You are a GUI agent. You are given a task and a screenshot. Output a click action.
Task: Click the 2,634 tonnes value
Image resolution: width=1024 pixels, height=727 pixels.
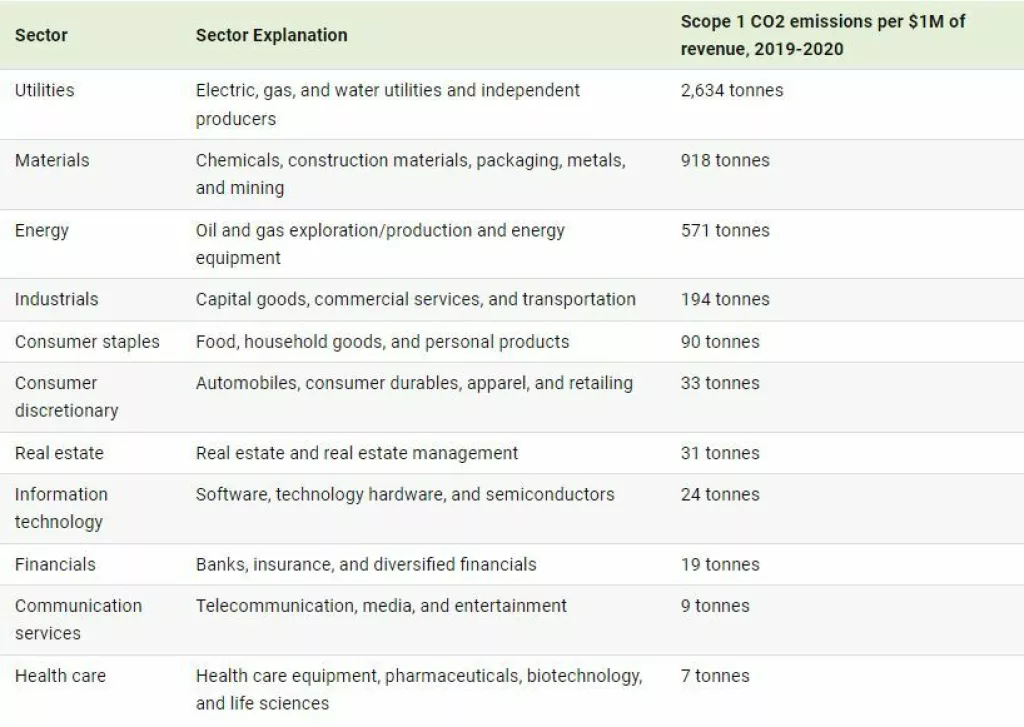[x=732, y=90]
